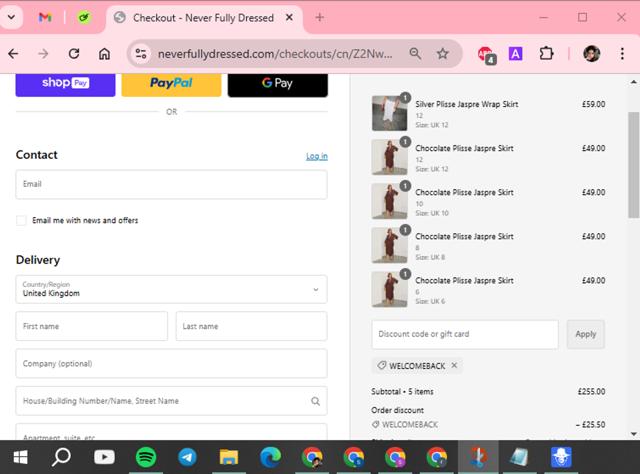Focus the Company (optional) field
Viewport: 640px width, 474px height.
click(x=171, y=363)
